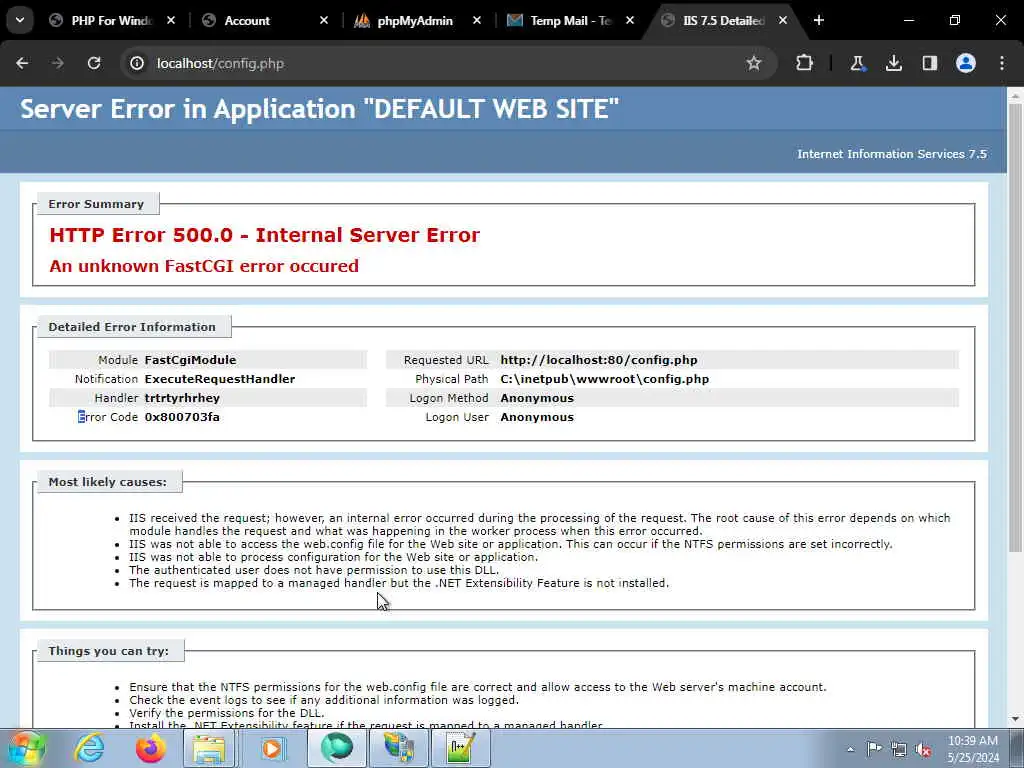Click Internet Information Services 7.5 text

pos(892,154)
